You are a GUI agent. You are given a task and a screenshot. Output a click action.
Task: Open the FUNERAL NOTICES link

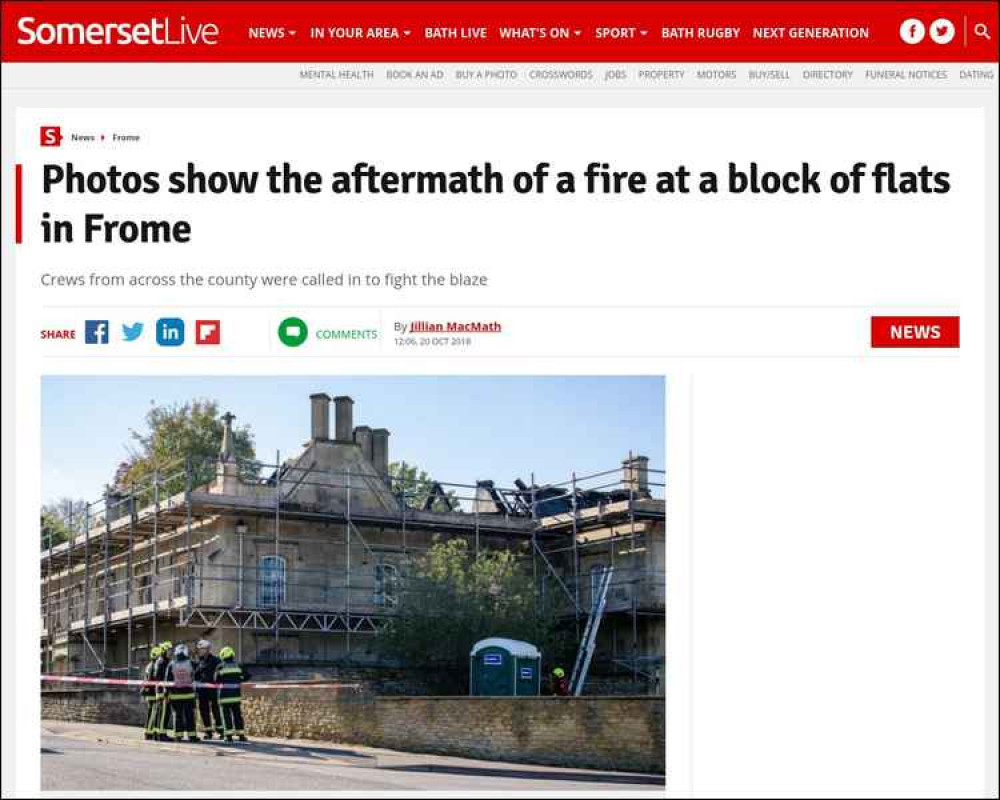(x=906, y=75)
